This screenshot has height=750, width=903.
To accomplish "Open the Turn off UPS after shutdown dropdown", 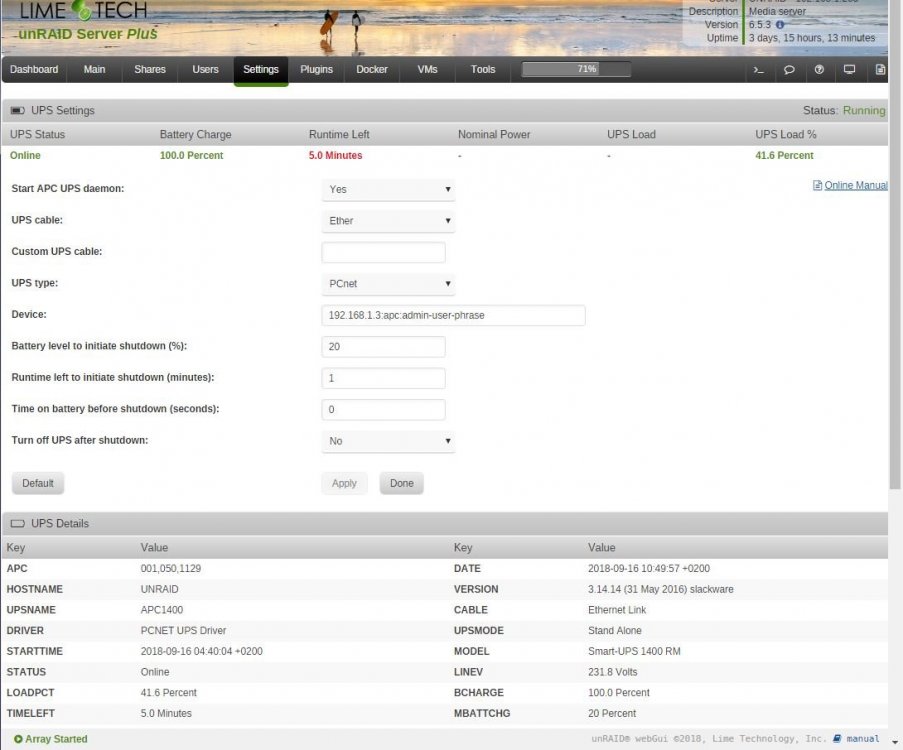I will pos(388,441).
